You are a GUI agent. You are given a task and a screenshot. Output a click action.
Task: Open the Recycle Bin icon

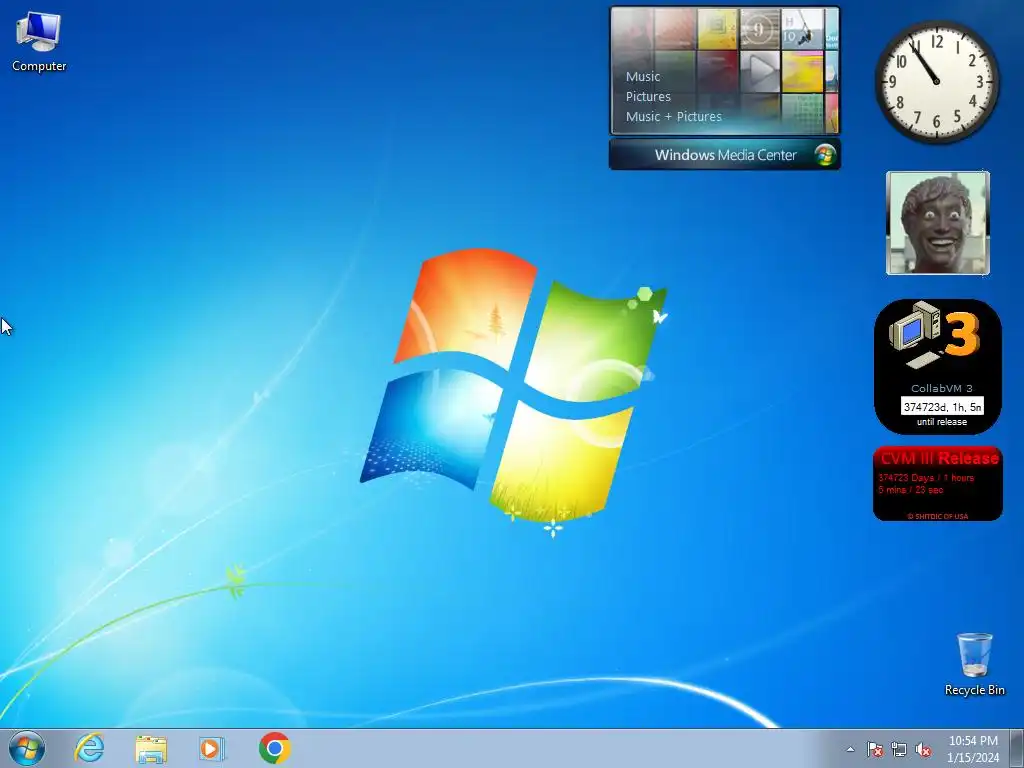click(x=974, y=664)
